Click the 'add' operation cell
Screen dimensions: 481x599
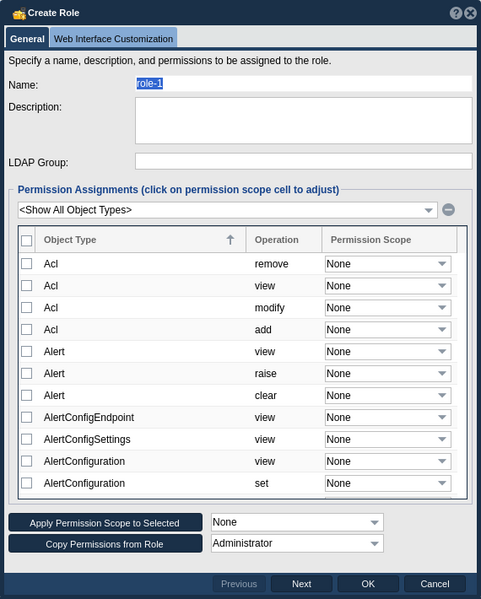coord(263,330)
